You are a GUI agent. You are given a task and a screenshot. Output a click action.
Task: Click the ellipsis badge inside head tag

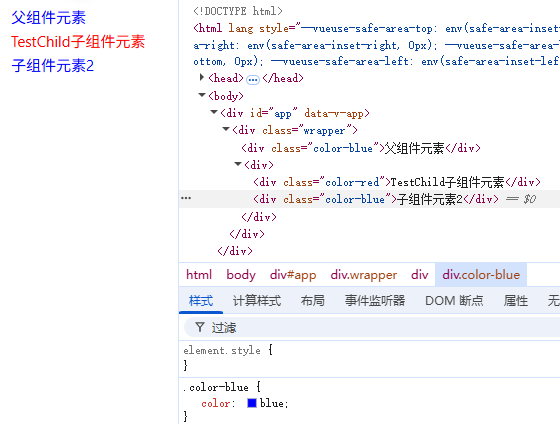[x=253, y=79]
